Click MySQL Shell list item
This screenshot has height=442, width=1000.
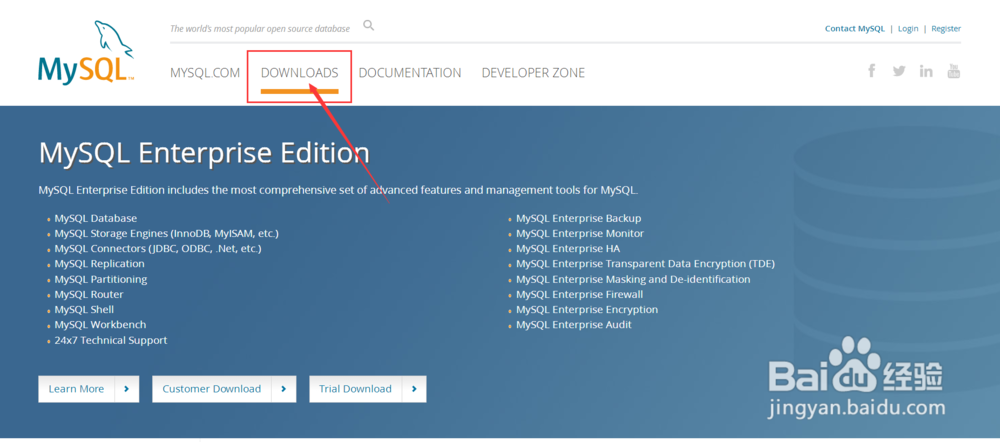[84, 309]
